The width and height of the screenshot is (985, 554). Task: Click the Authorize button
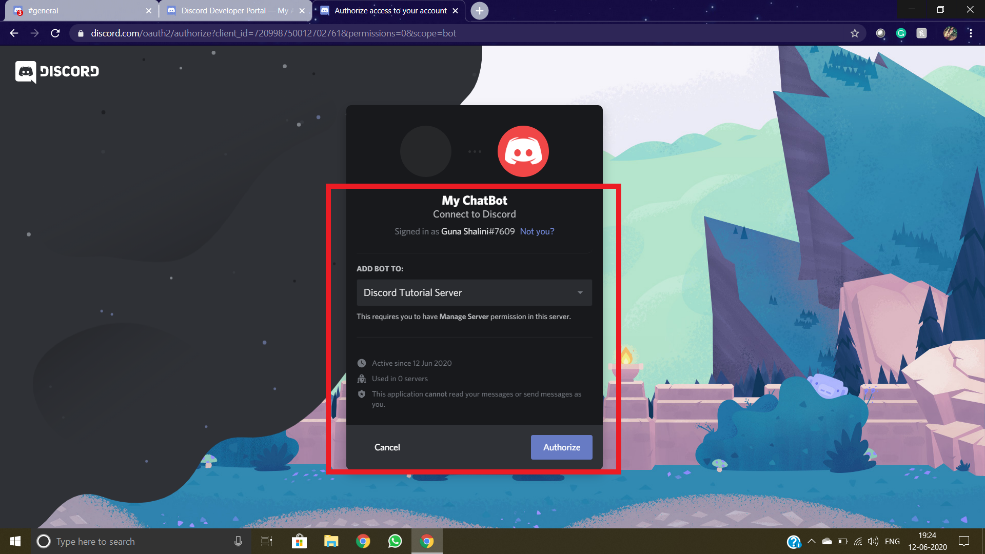(561, 447)
